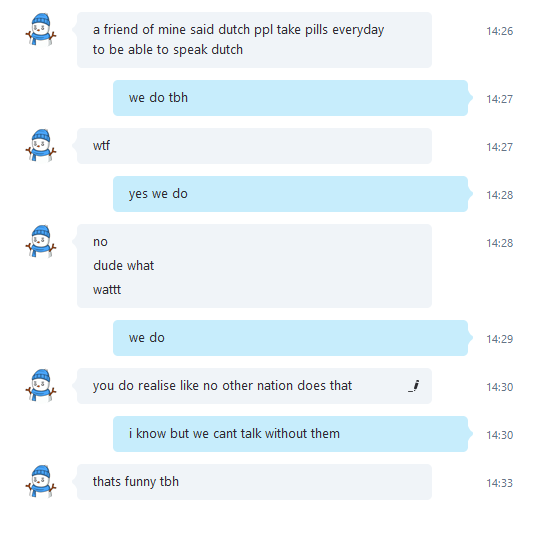Click the 14:26 timestamp

499,31
